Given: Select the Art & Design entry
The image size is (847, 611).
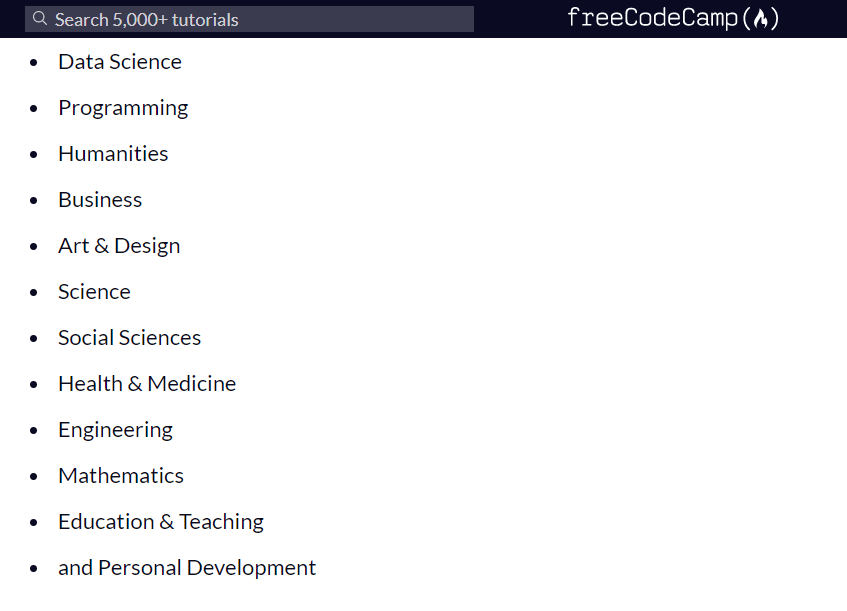Looking at the screenshot, I should [x=119, y=246].
